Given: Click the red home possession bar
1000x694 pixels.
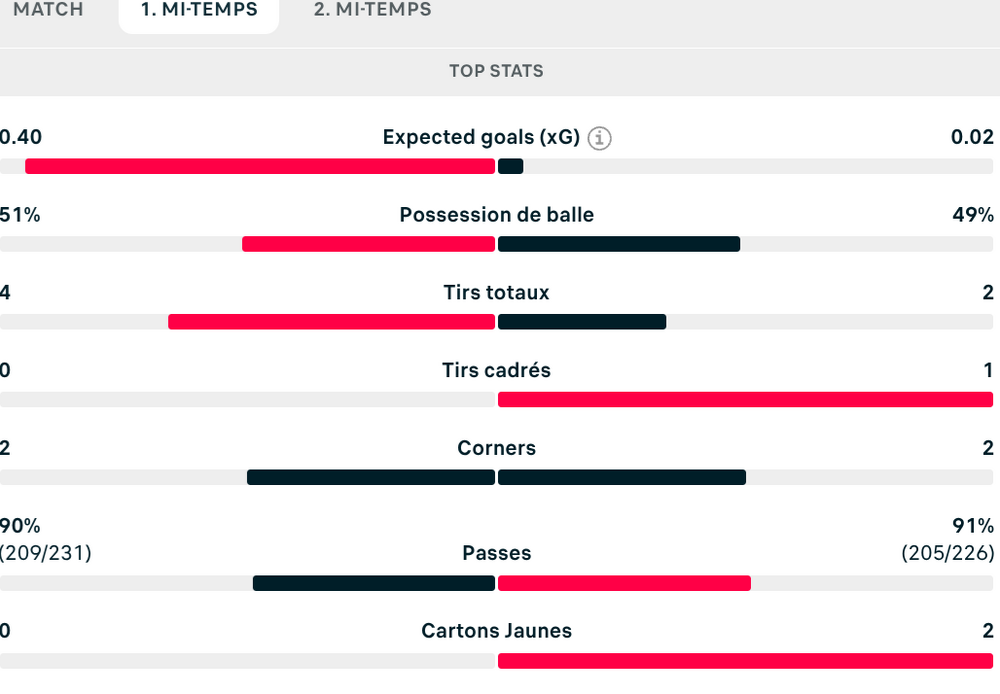Looking at the screenshot, I should pyautogui.click(x=368, y=244).
